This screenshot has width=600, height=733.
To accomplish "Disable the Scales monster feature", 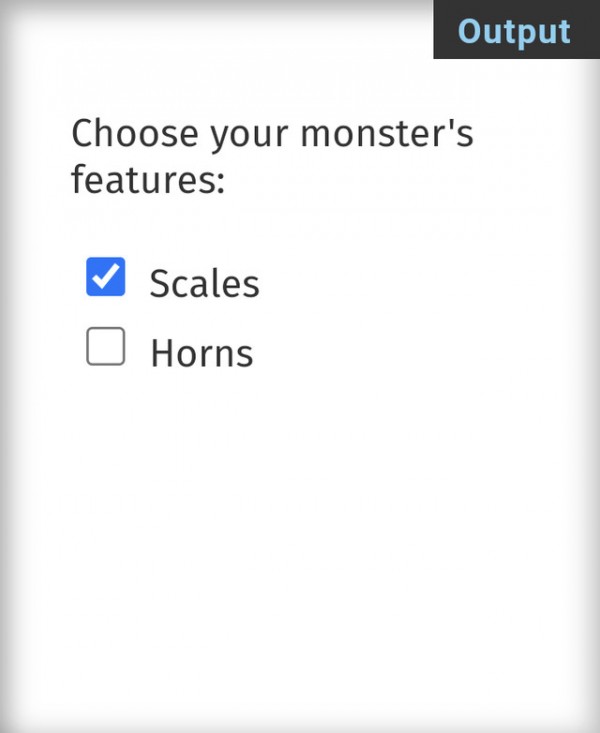I will 106,277.
